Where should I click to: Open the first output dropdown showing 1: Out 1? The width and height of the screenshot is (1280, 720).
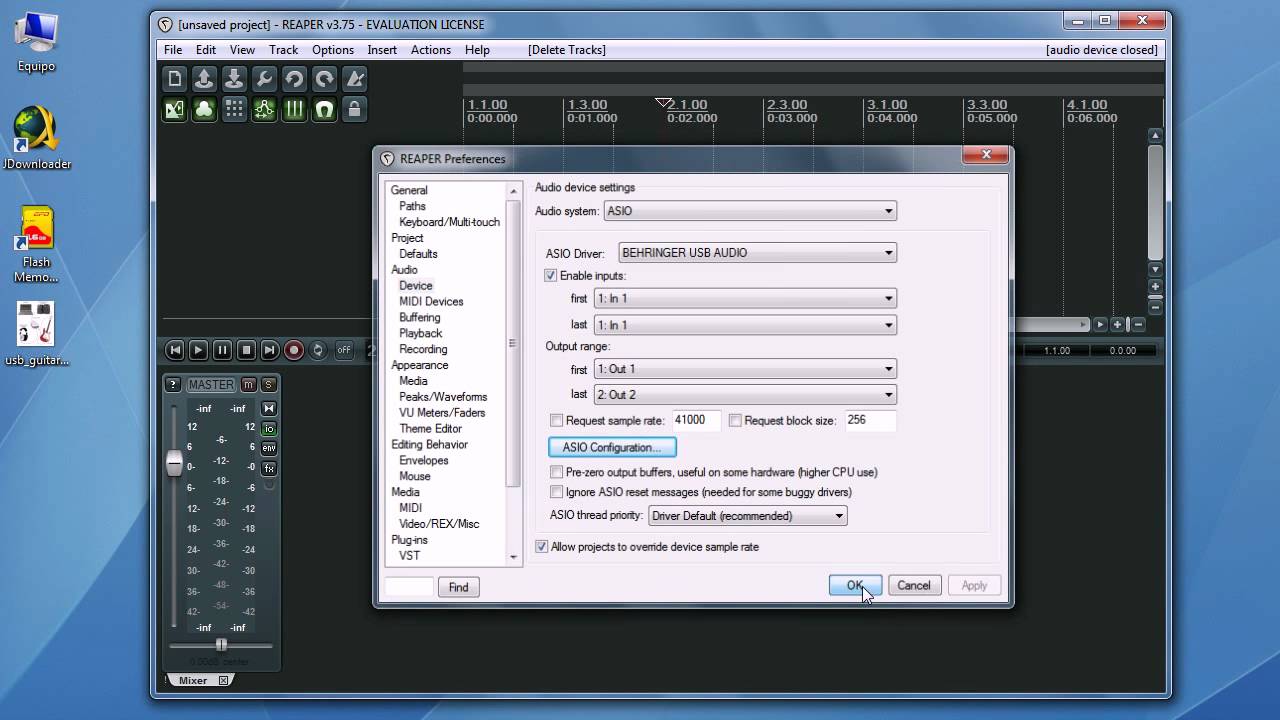pyautogui.click(x=745, y=369)
